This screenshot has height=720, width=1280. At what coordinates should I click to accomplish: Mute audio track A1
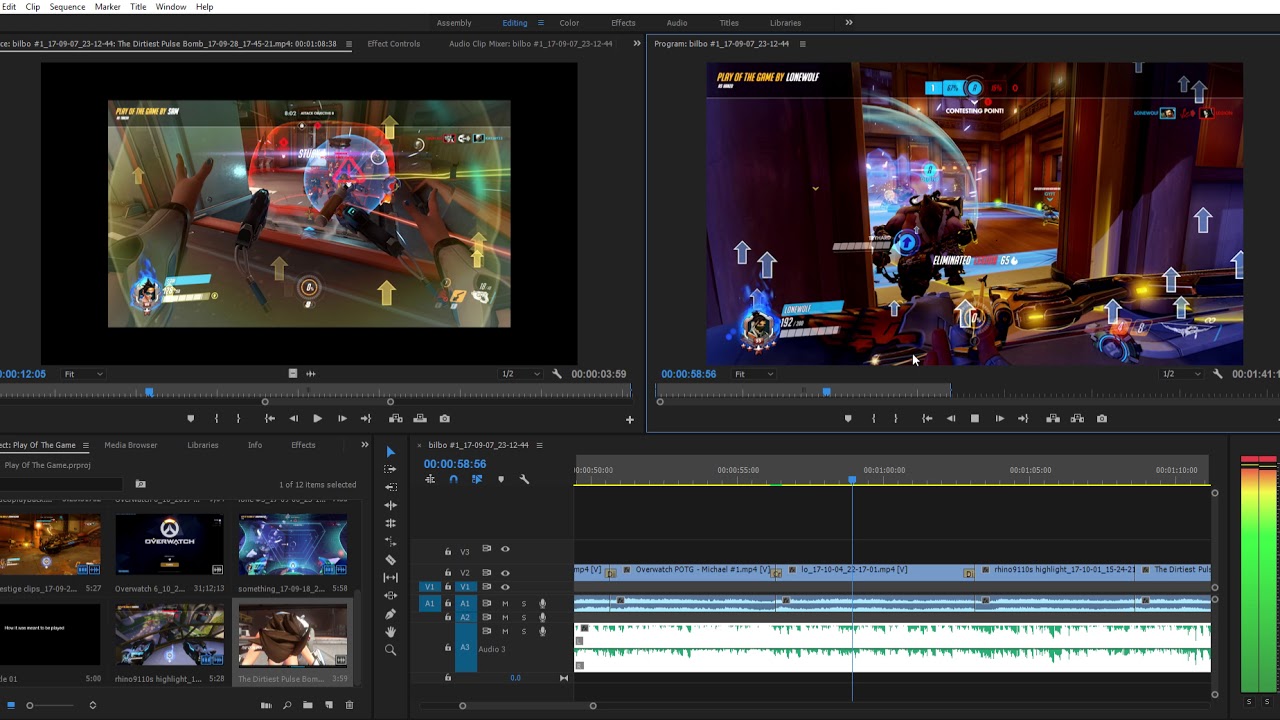505,604
